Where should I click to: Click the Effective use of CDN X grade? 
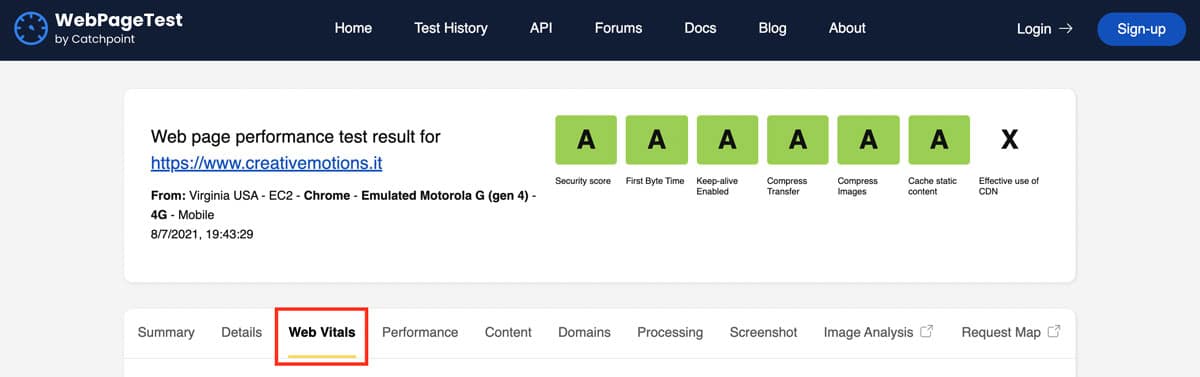click(x=1010, y=140)
